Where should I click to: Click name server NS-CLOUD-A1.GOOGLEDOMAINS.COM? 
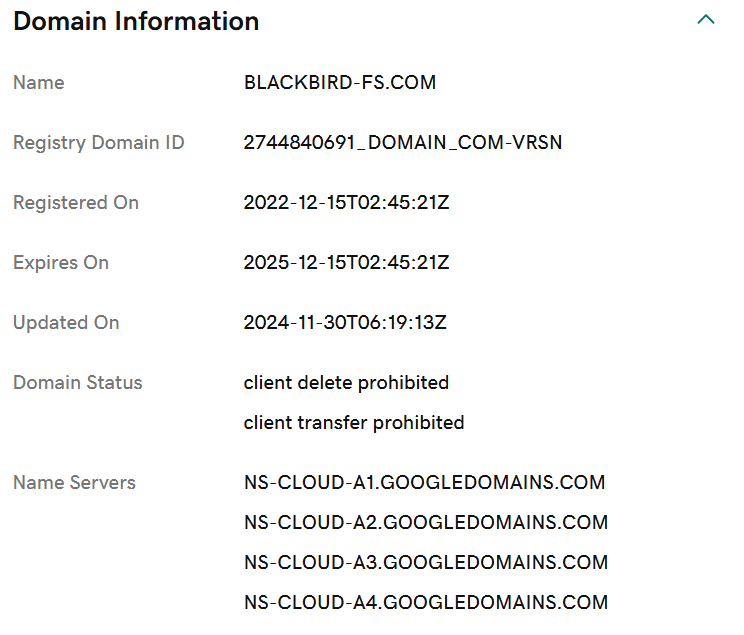pyautogui.click(x=425, y=483)
